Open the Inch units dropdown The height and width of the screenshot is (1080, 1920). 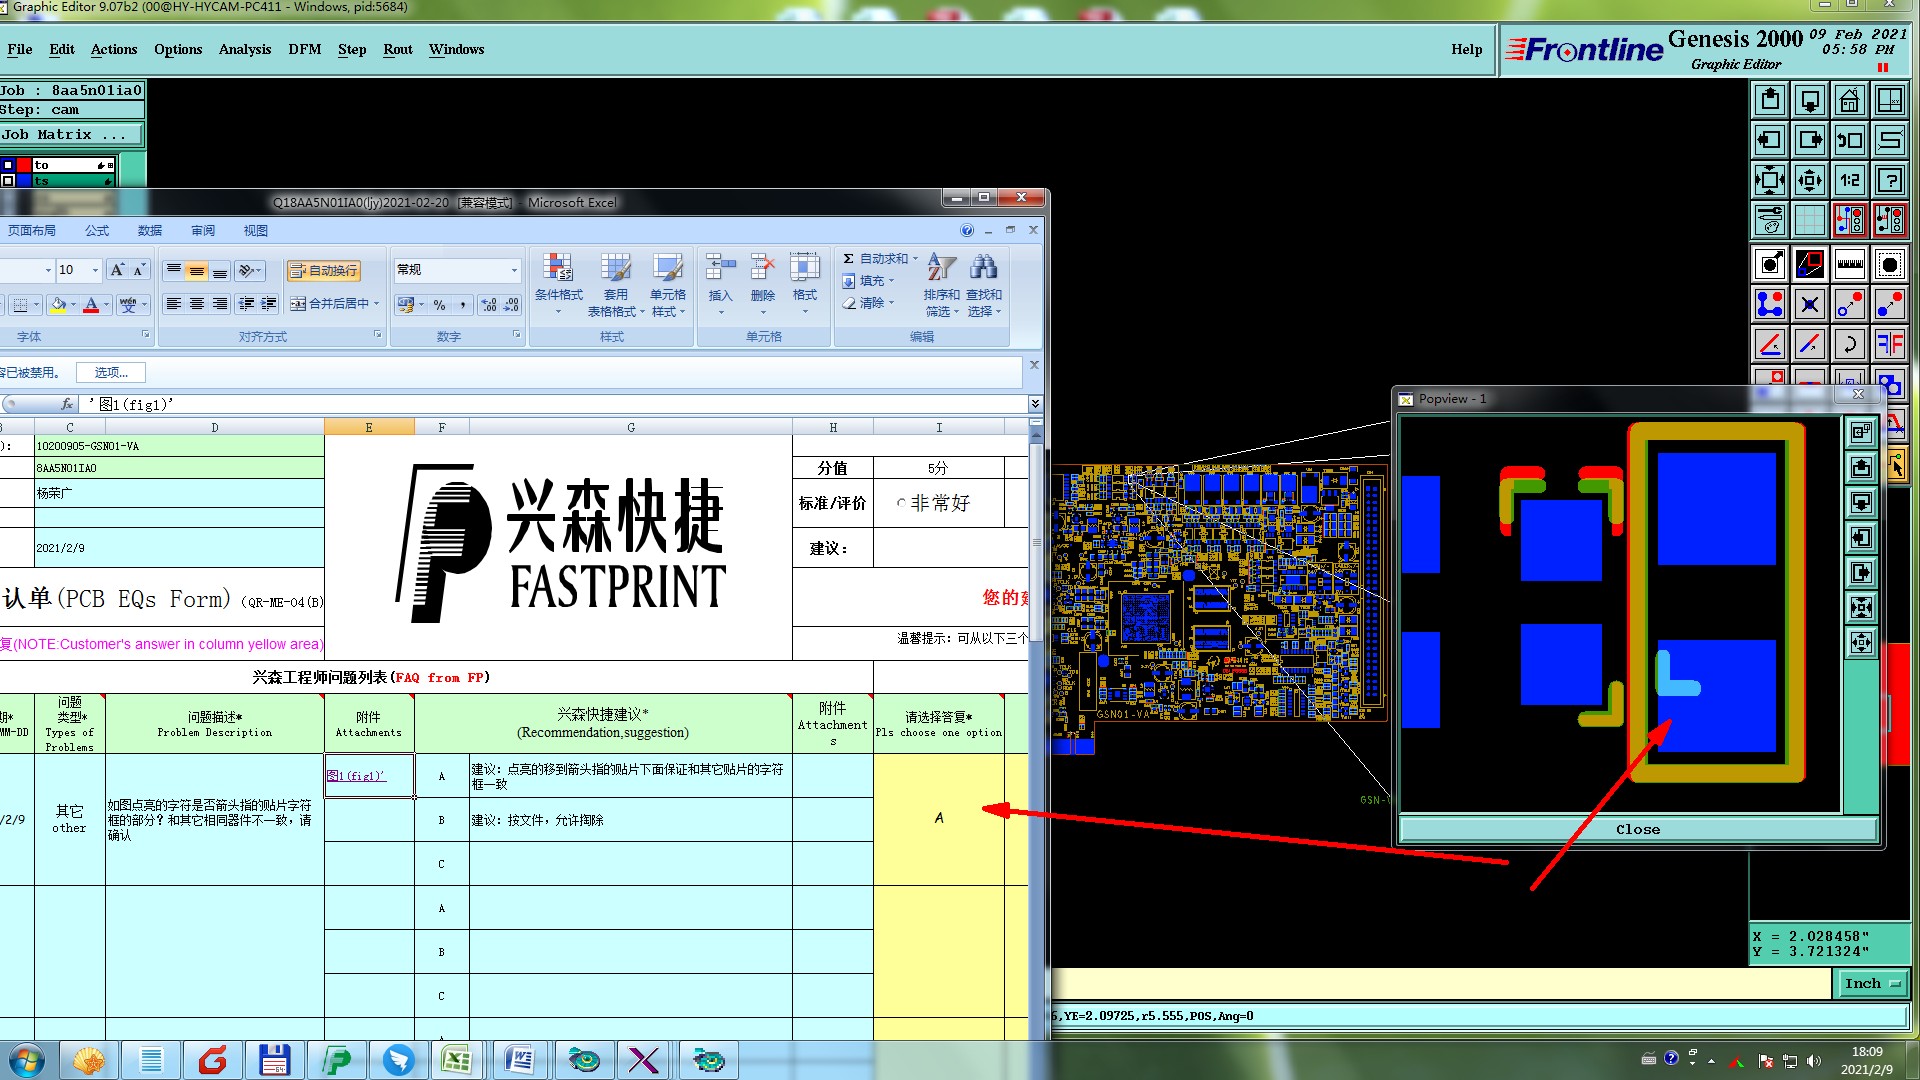pyautogui.click(x=1871, y=984)
